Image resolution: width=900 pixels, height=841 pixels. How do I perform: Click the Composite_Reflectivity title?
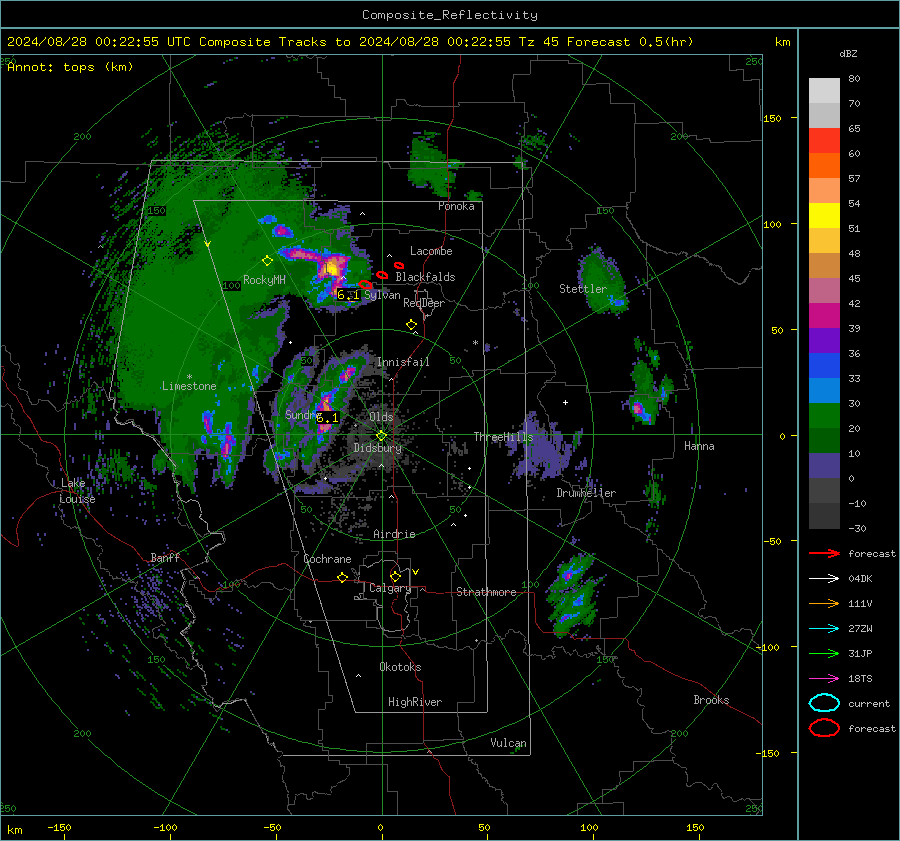[450, 15]
